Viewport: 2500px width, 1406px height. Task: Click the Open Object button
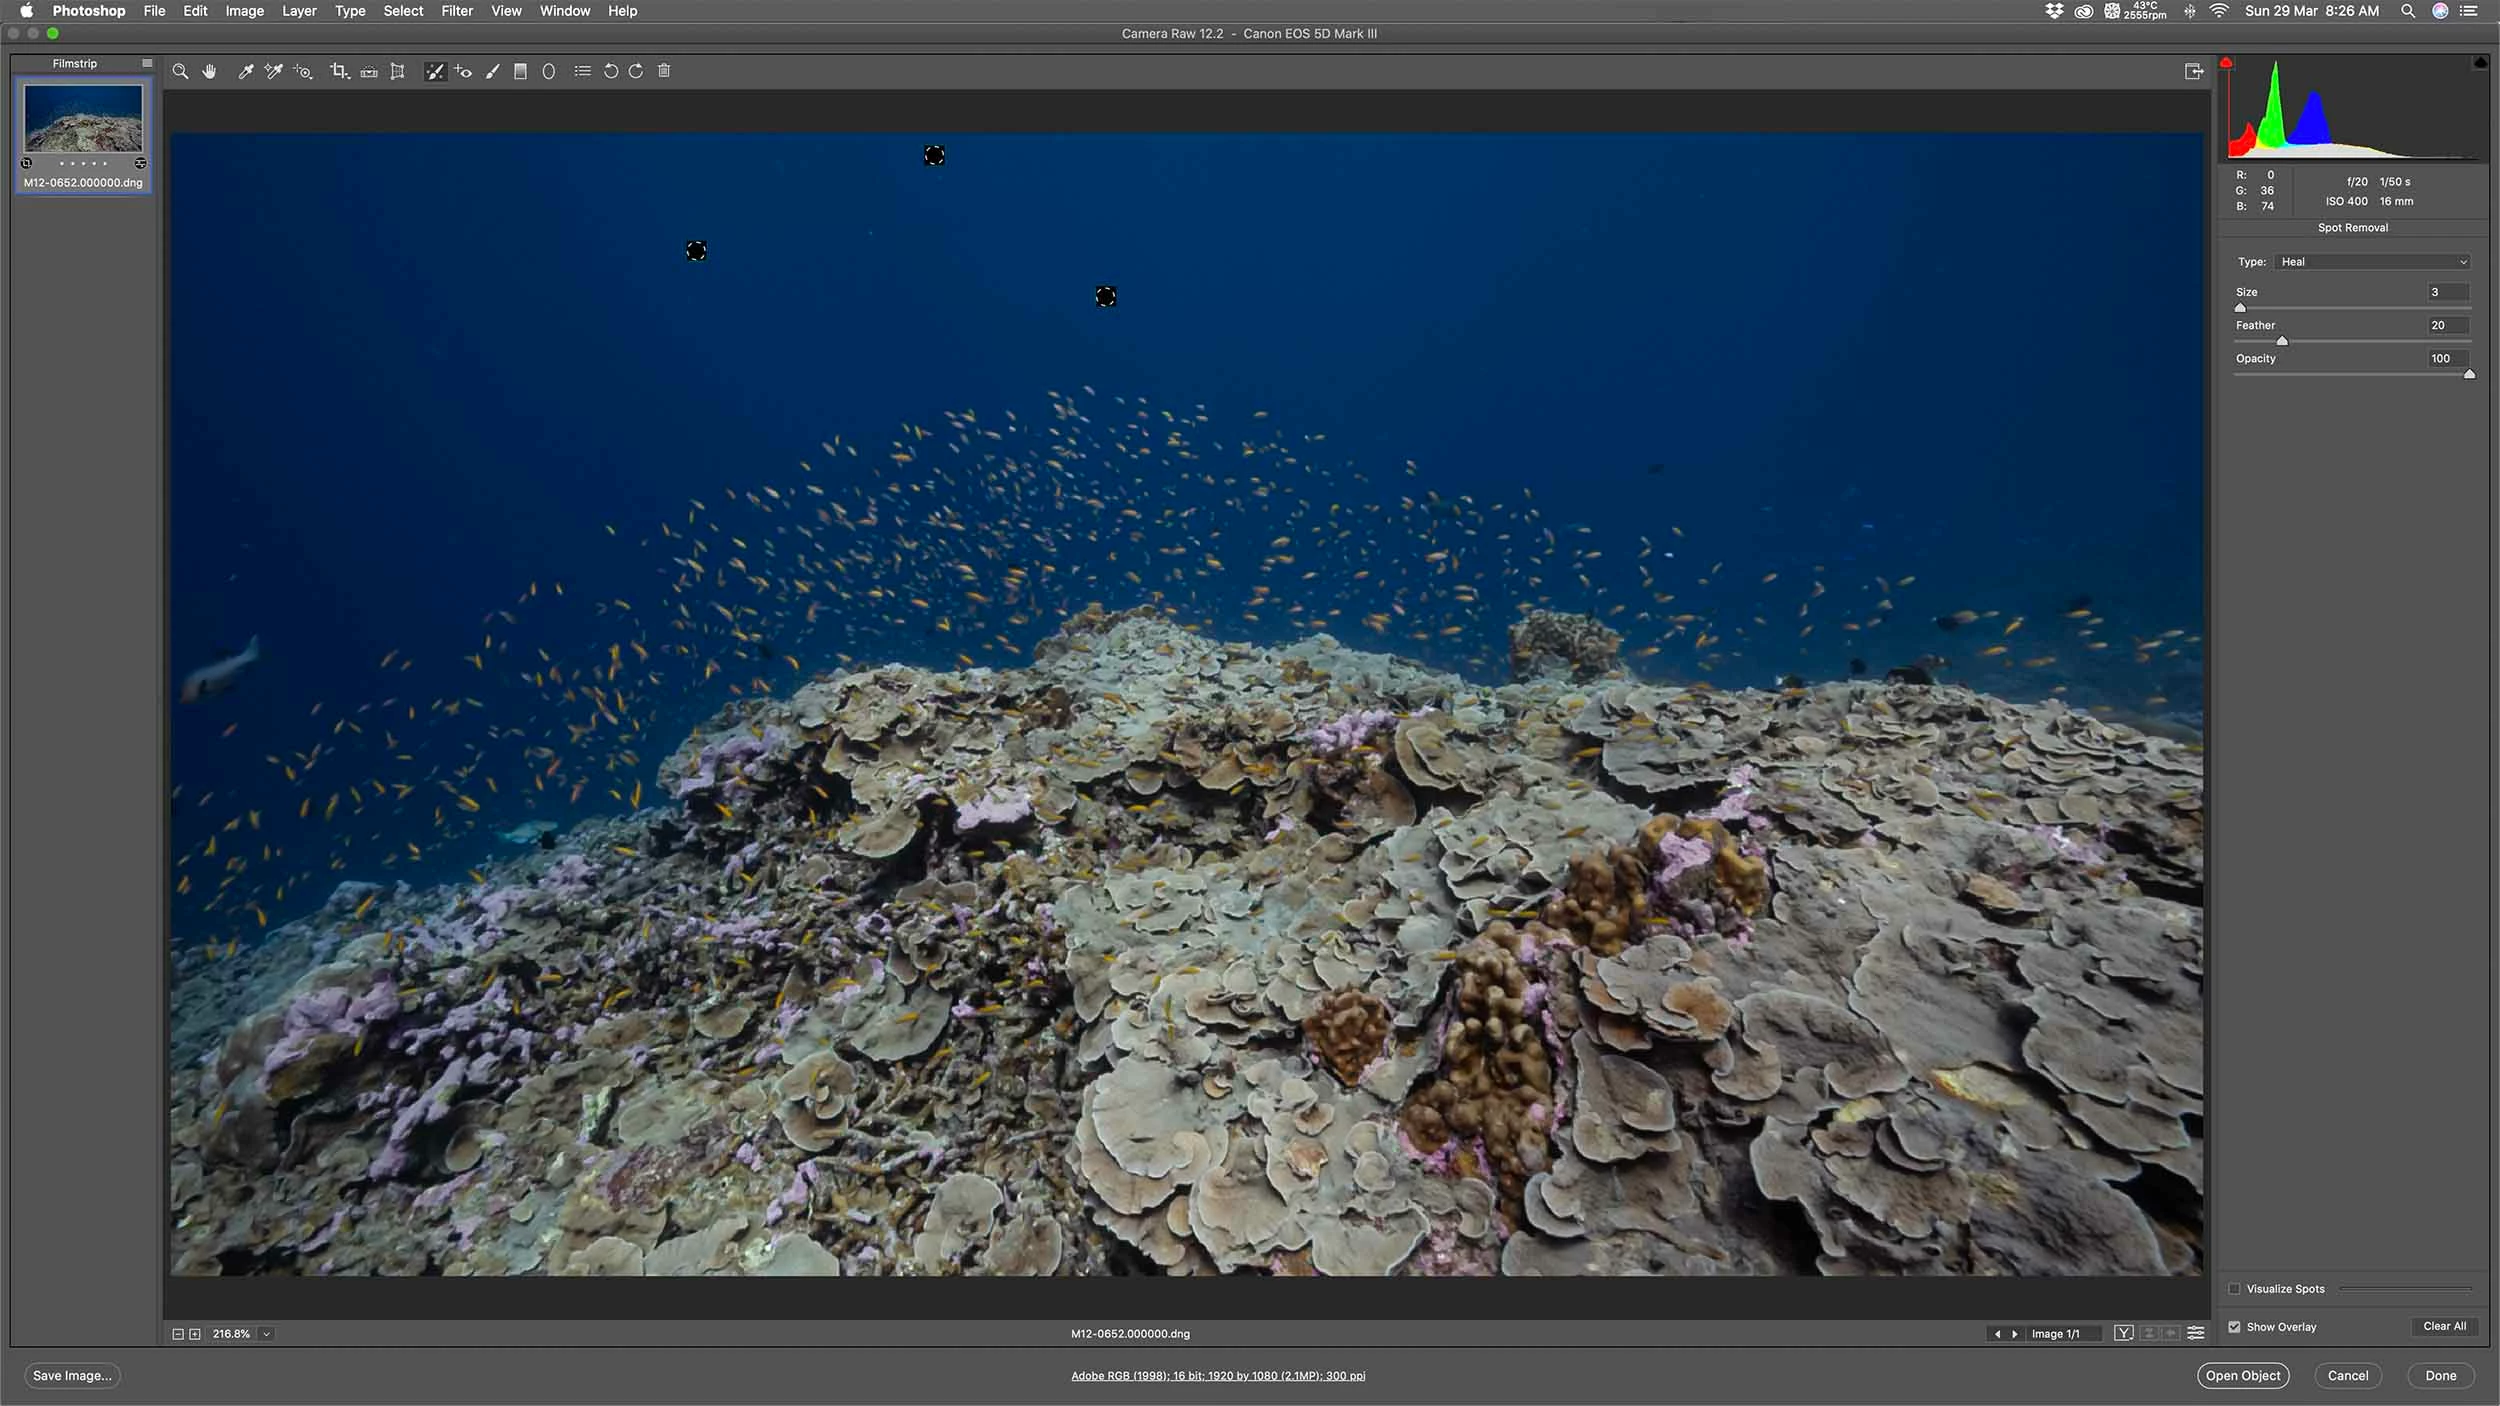pyautogui.click(x=2242, y=1376)
